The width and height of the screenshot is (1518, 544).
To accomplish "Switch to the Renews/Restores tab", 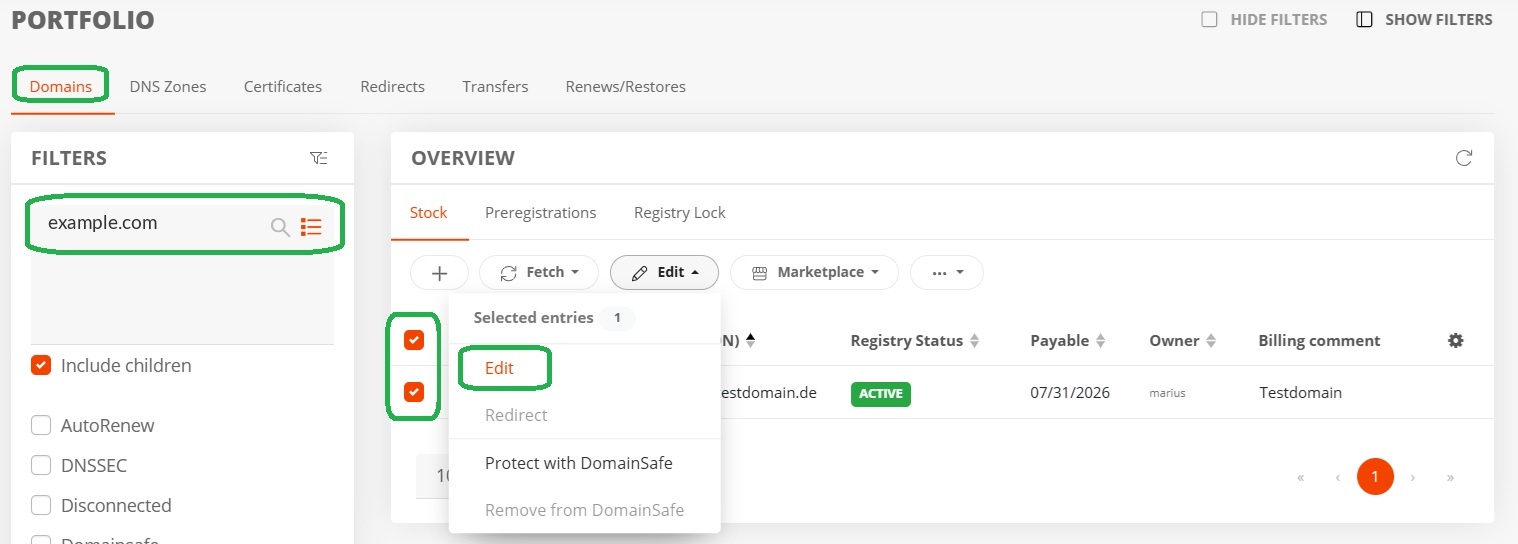I will [626, 86].
